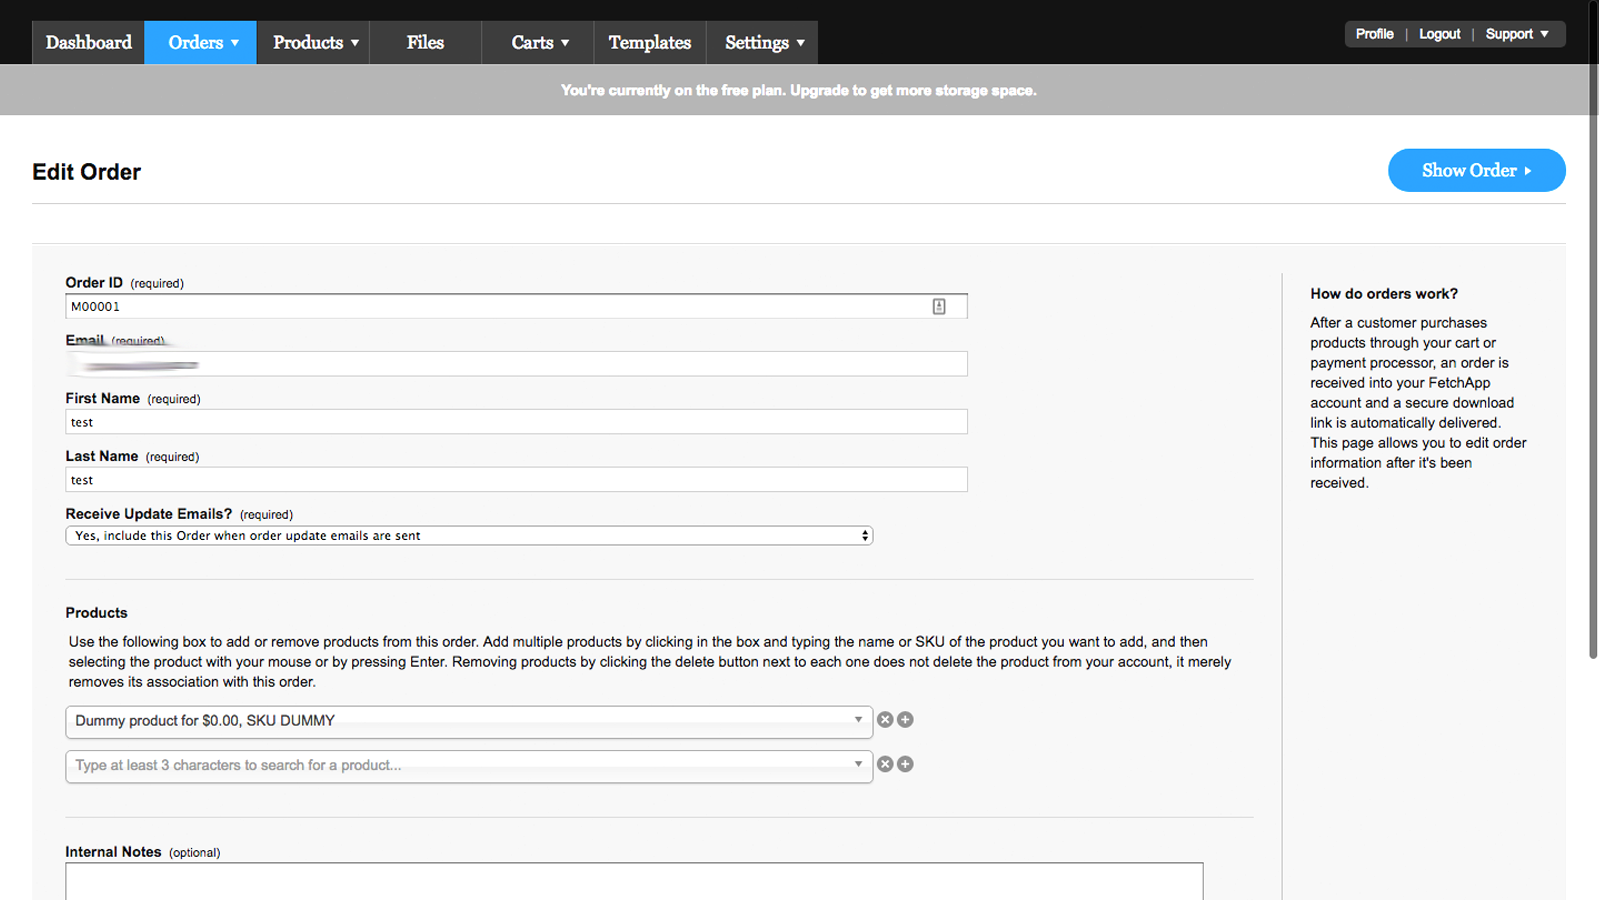Viewport: 1600px width, 900px height.
Task: Expand the Carts menu
Action: coord(539,43)
